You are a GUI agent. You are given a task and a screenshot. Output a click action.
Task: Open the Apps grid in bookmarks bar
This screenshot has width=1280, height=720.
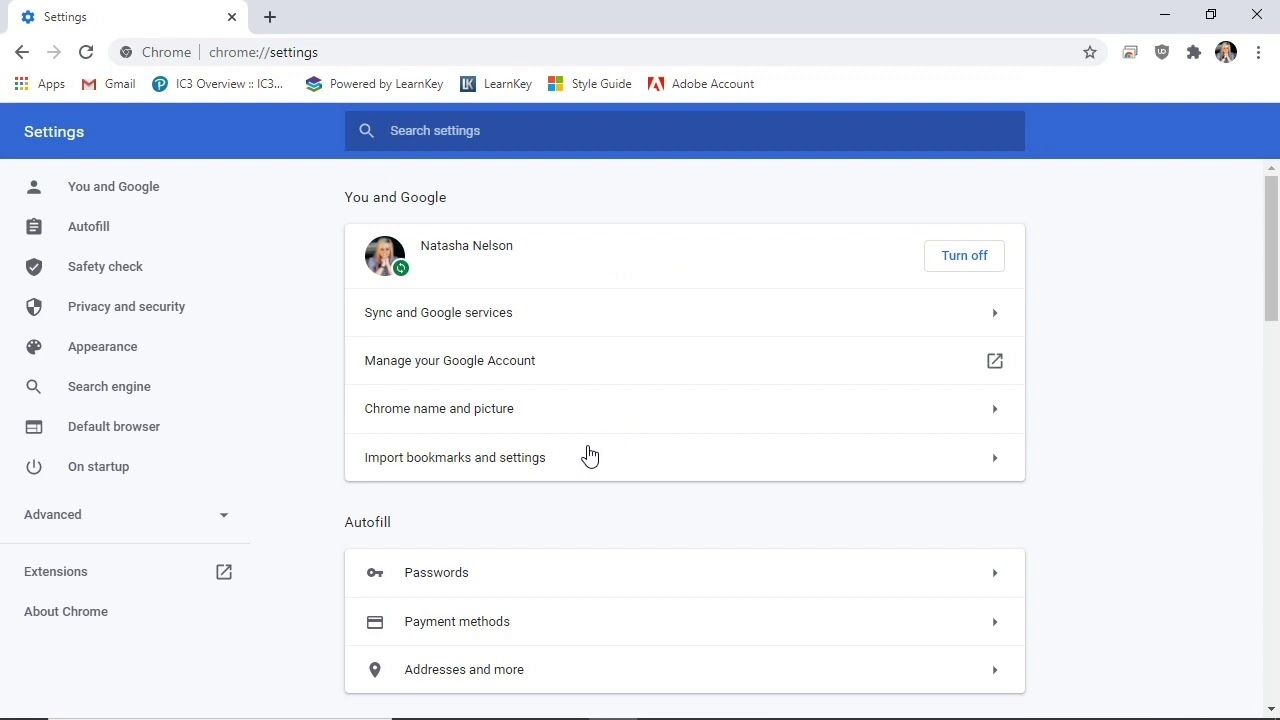pos(40,84)
